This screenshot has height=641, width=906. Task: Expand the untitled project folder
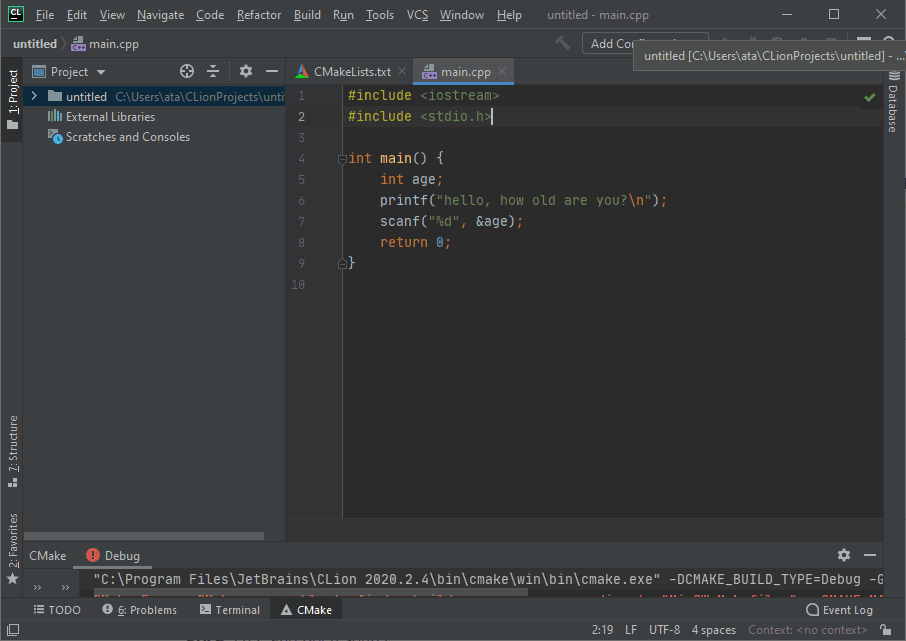tap(32, 95)
